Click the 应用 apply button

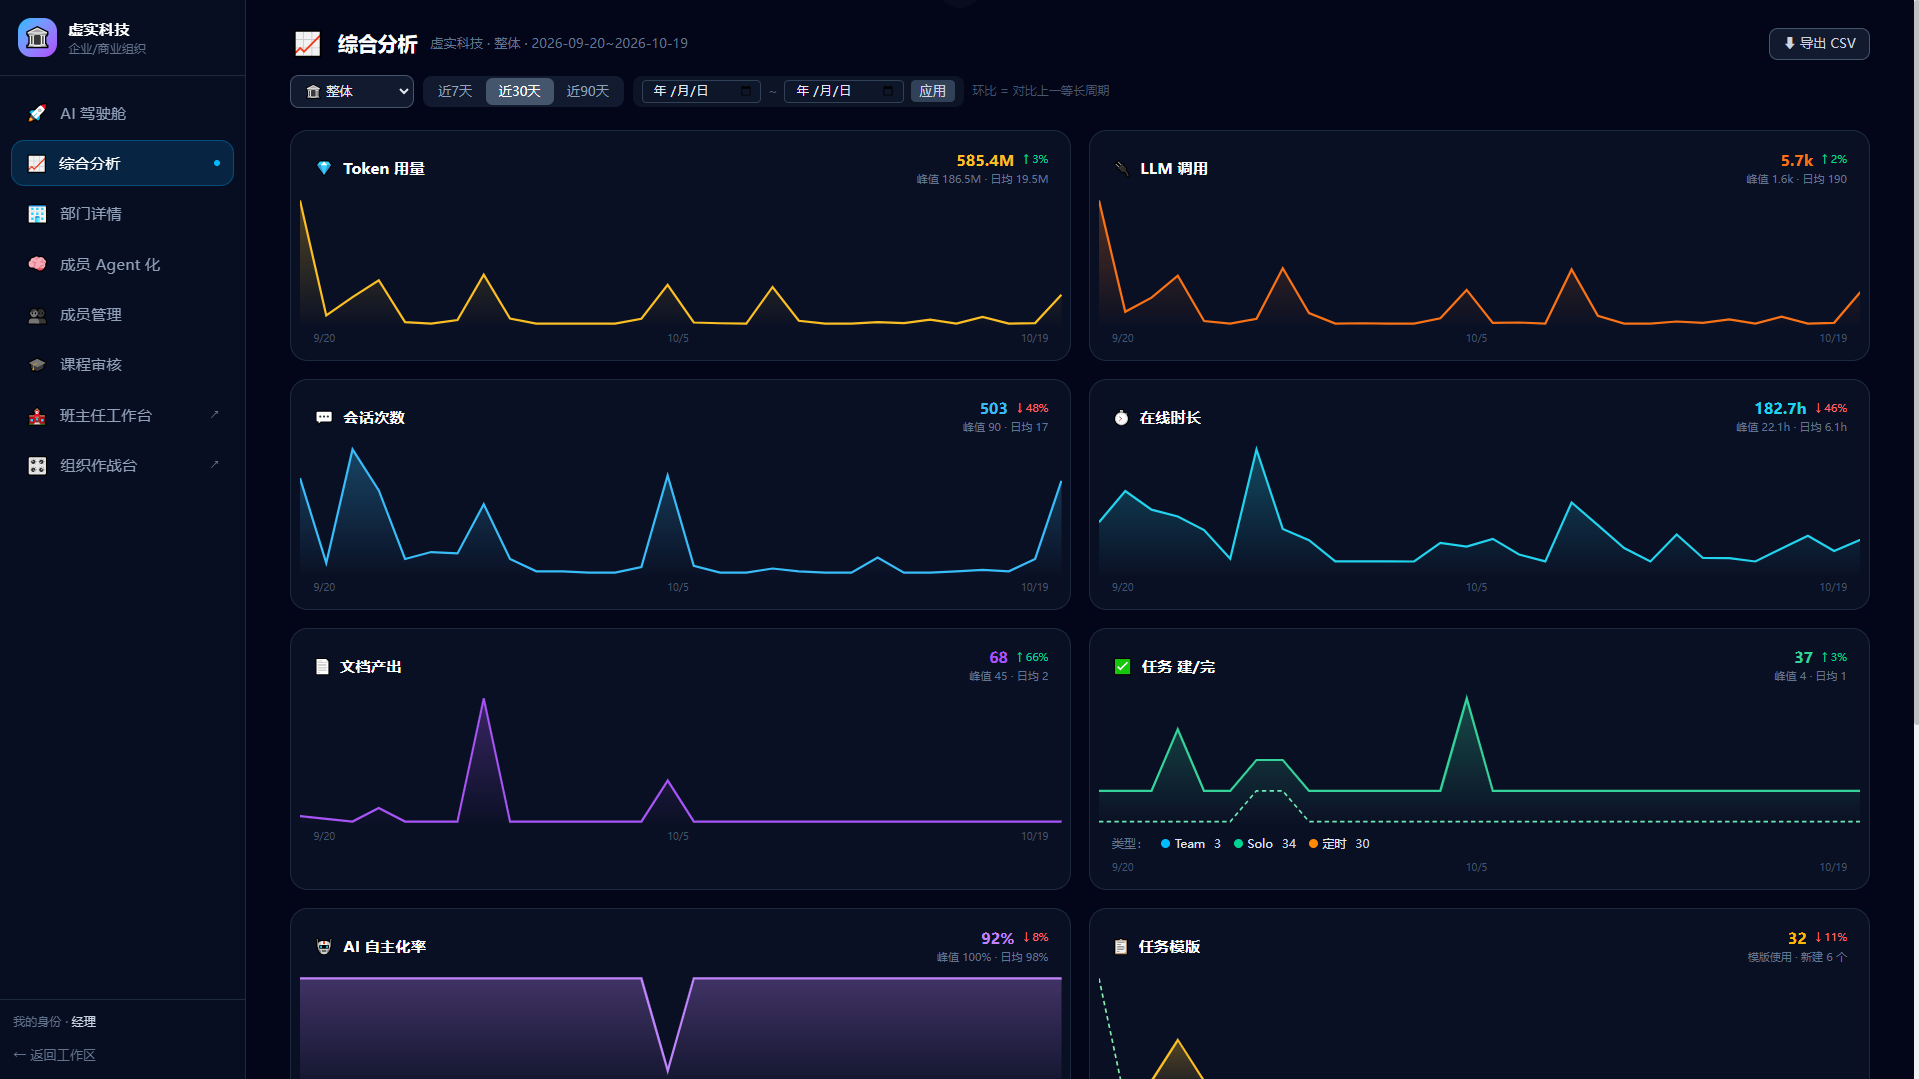(933, 91)
